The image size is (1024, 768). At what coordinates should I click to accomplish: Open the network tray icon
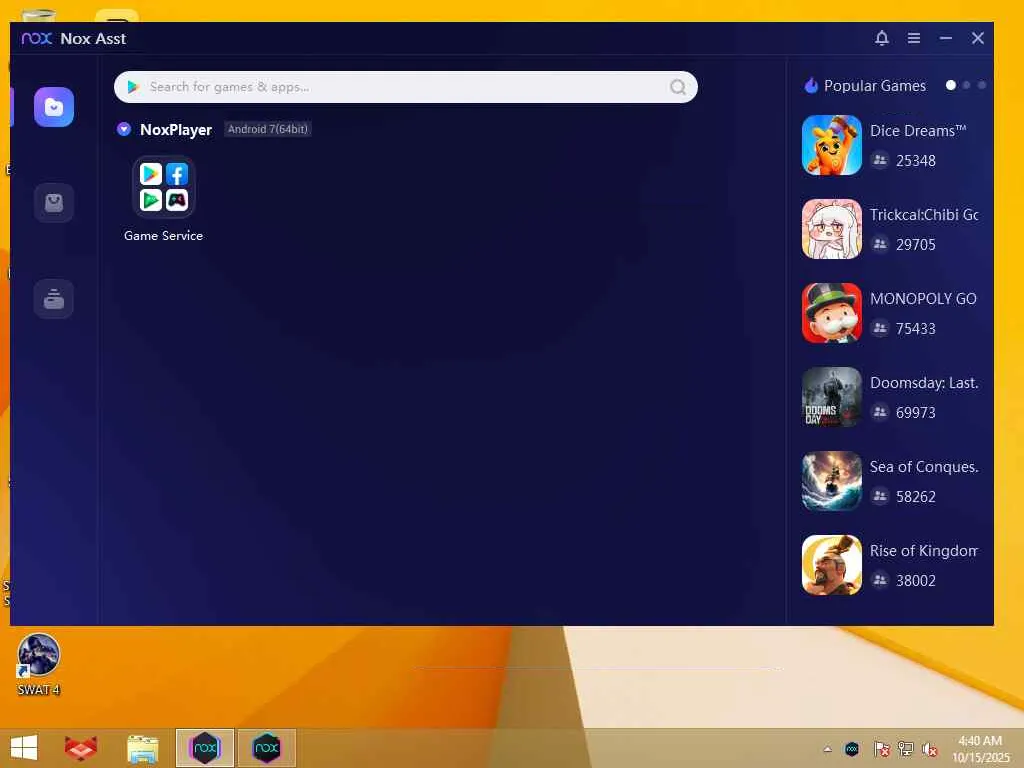pyautogui.click(x=906, y=749)
